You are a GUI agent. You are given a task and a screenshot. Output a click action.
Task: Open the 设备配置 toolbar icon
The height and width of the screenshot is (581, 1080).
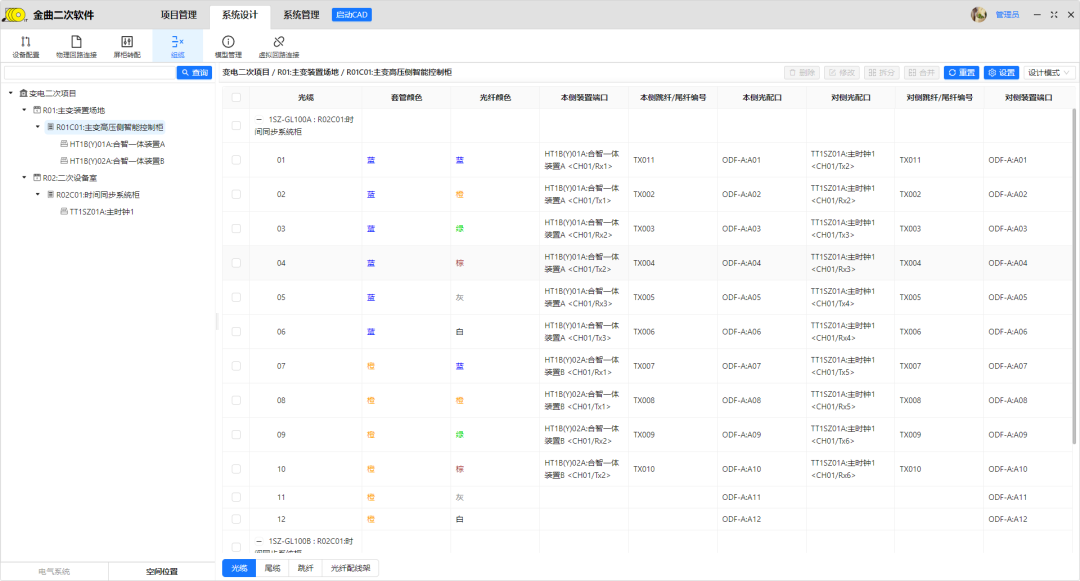coord(26,42)
